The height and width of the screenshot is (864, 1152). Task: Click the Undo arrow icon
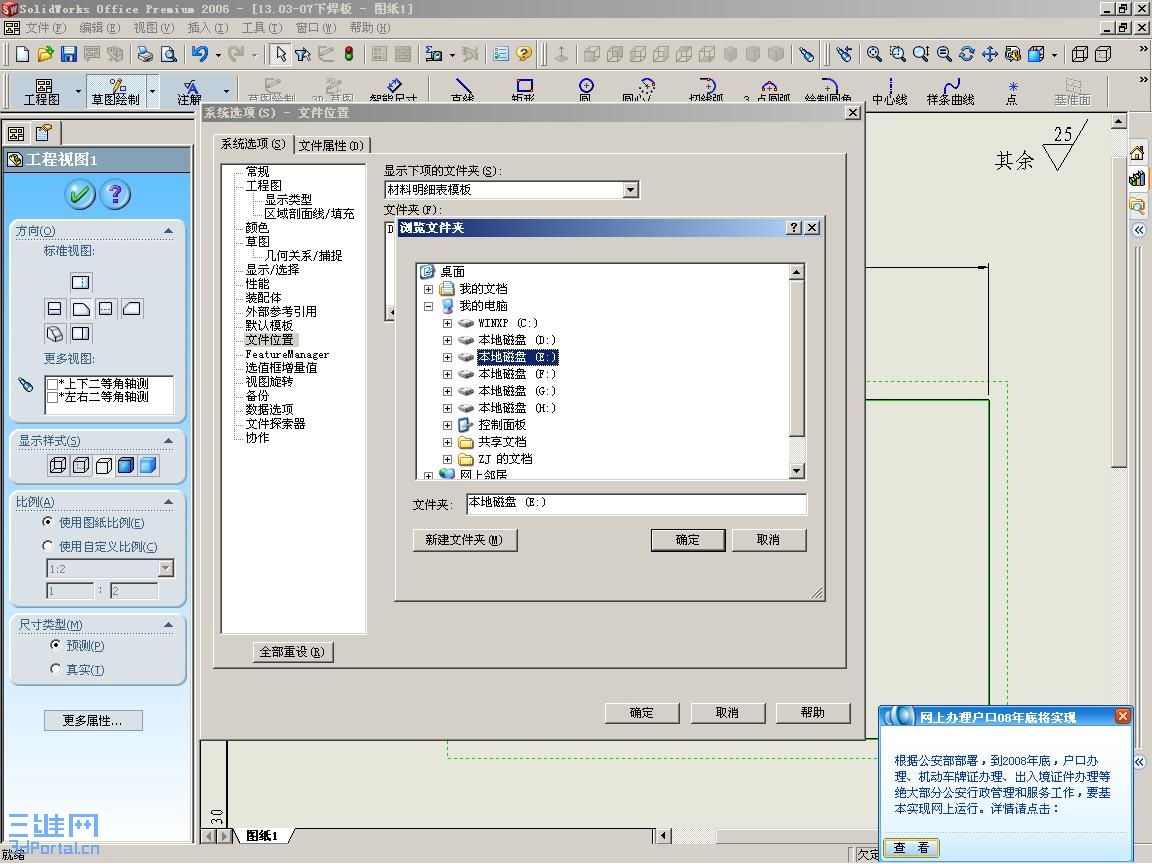click(x=200, y=54)
